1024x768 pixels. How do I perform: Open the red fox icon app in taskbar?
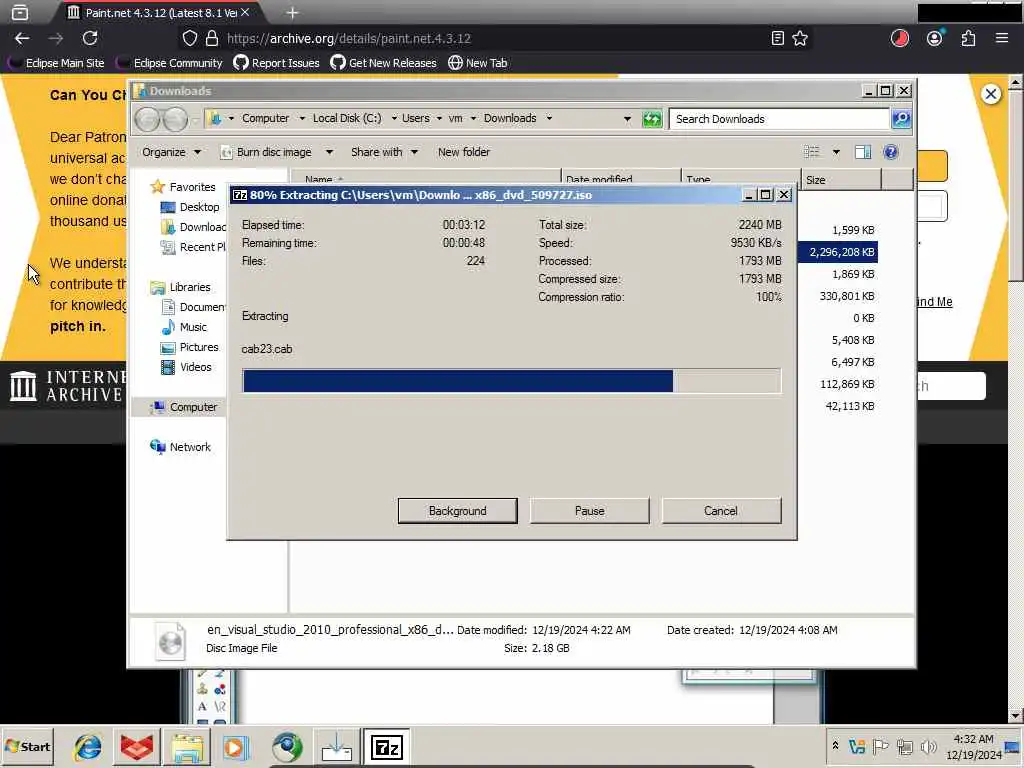[136, 747]
